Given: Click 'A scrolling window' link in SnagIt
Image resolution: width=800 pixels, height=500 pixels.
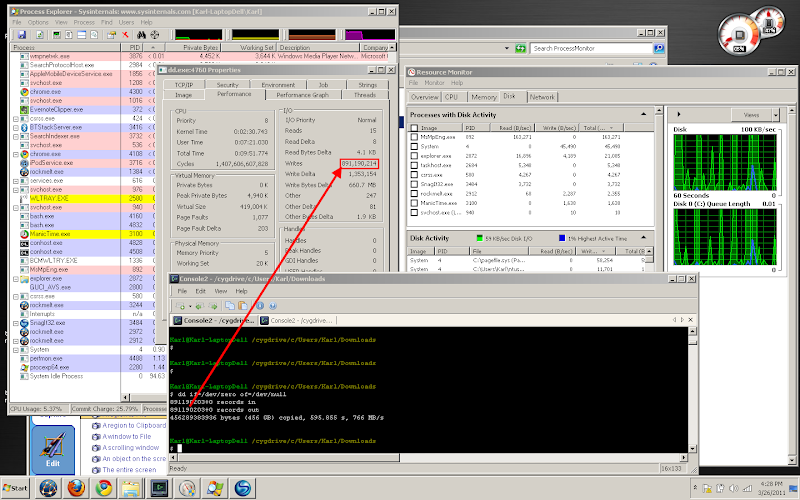Looking at the screenshot, I should (131, 447).
